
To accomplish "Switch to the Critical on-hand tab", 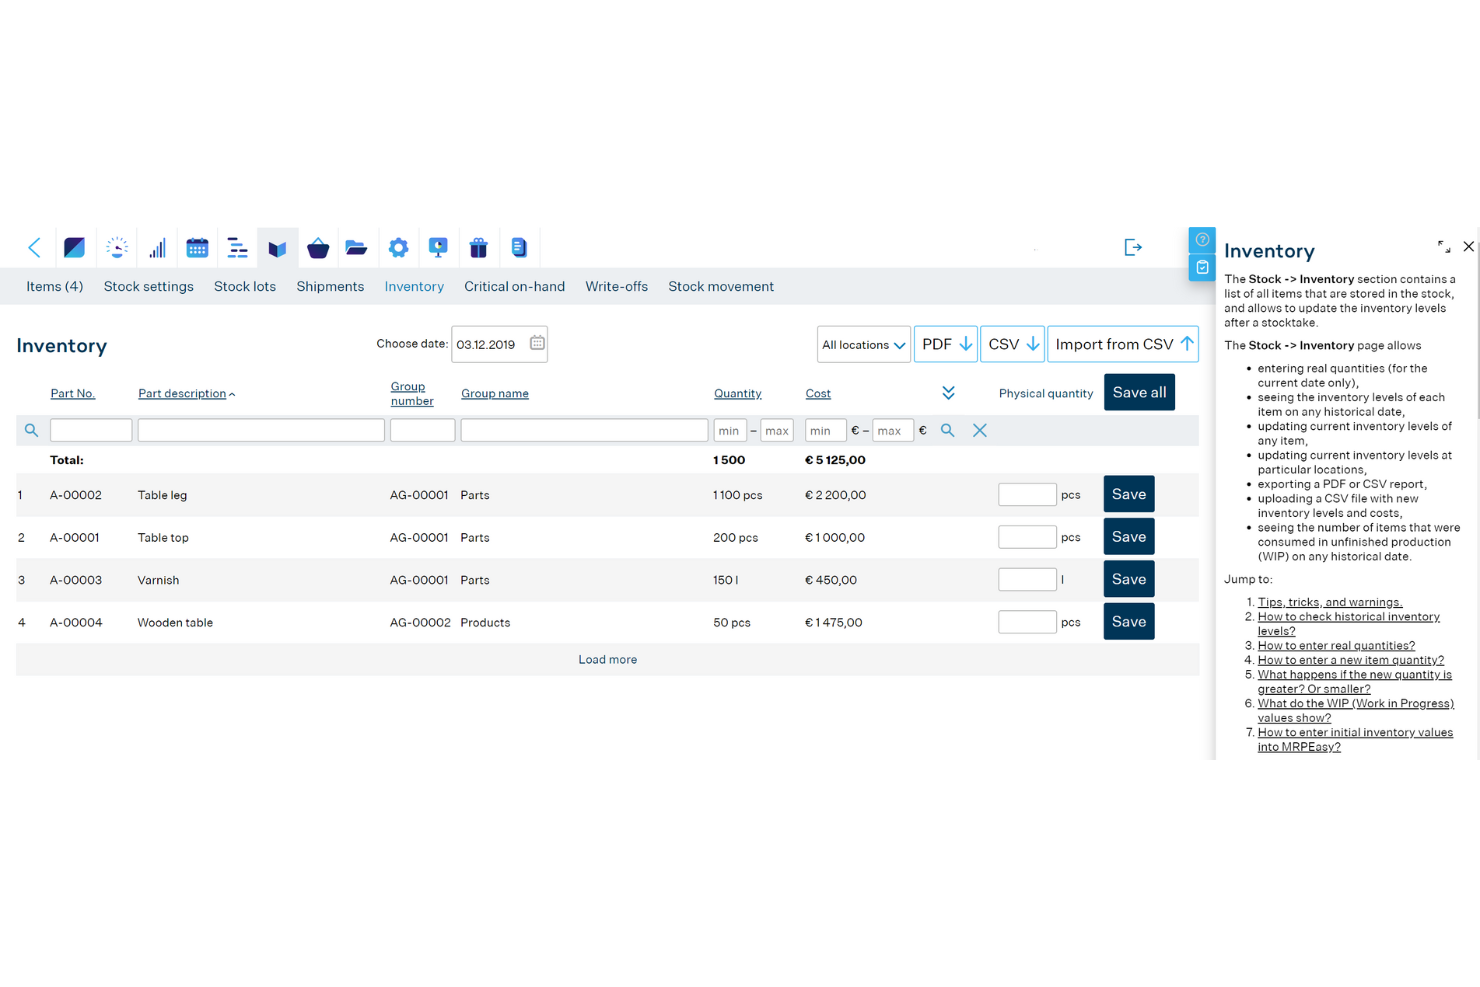I will 514,287.
